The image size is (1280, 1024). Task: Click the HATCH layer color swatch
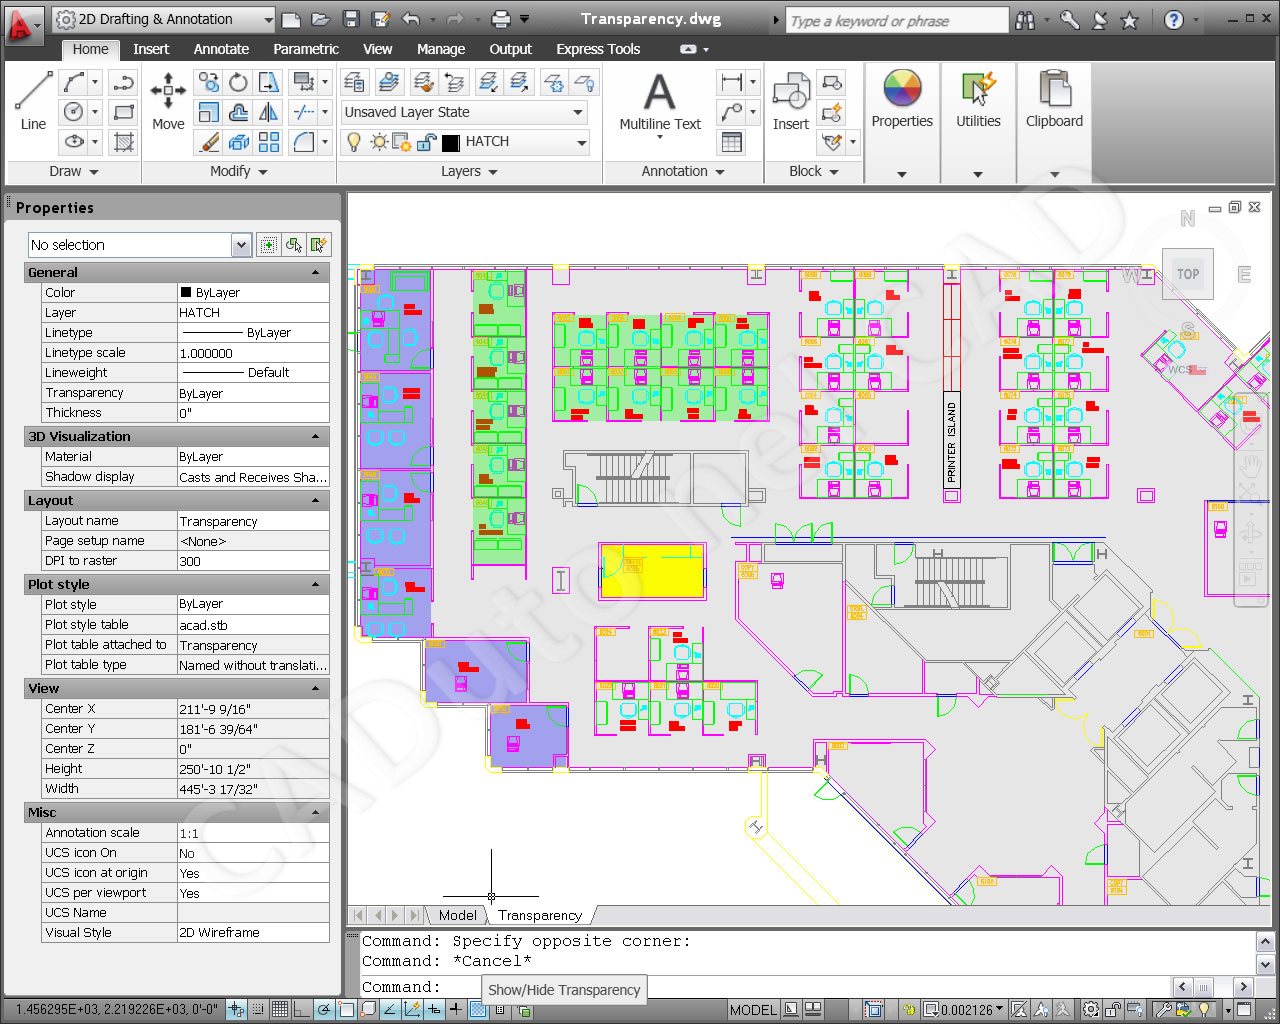click(x=451, y=143)
